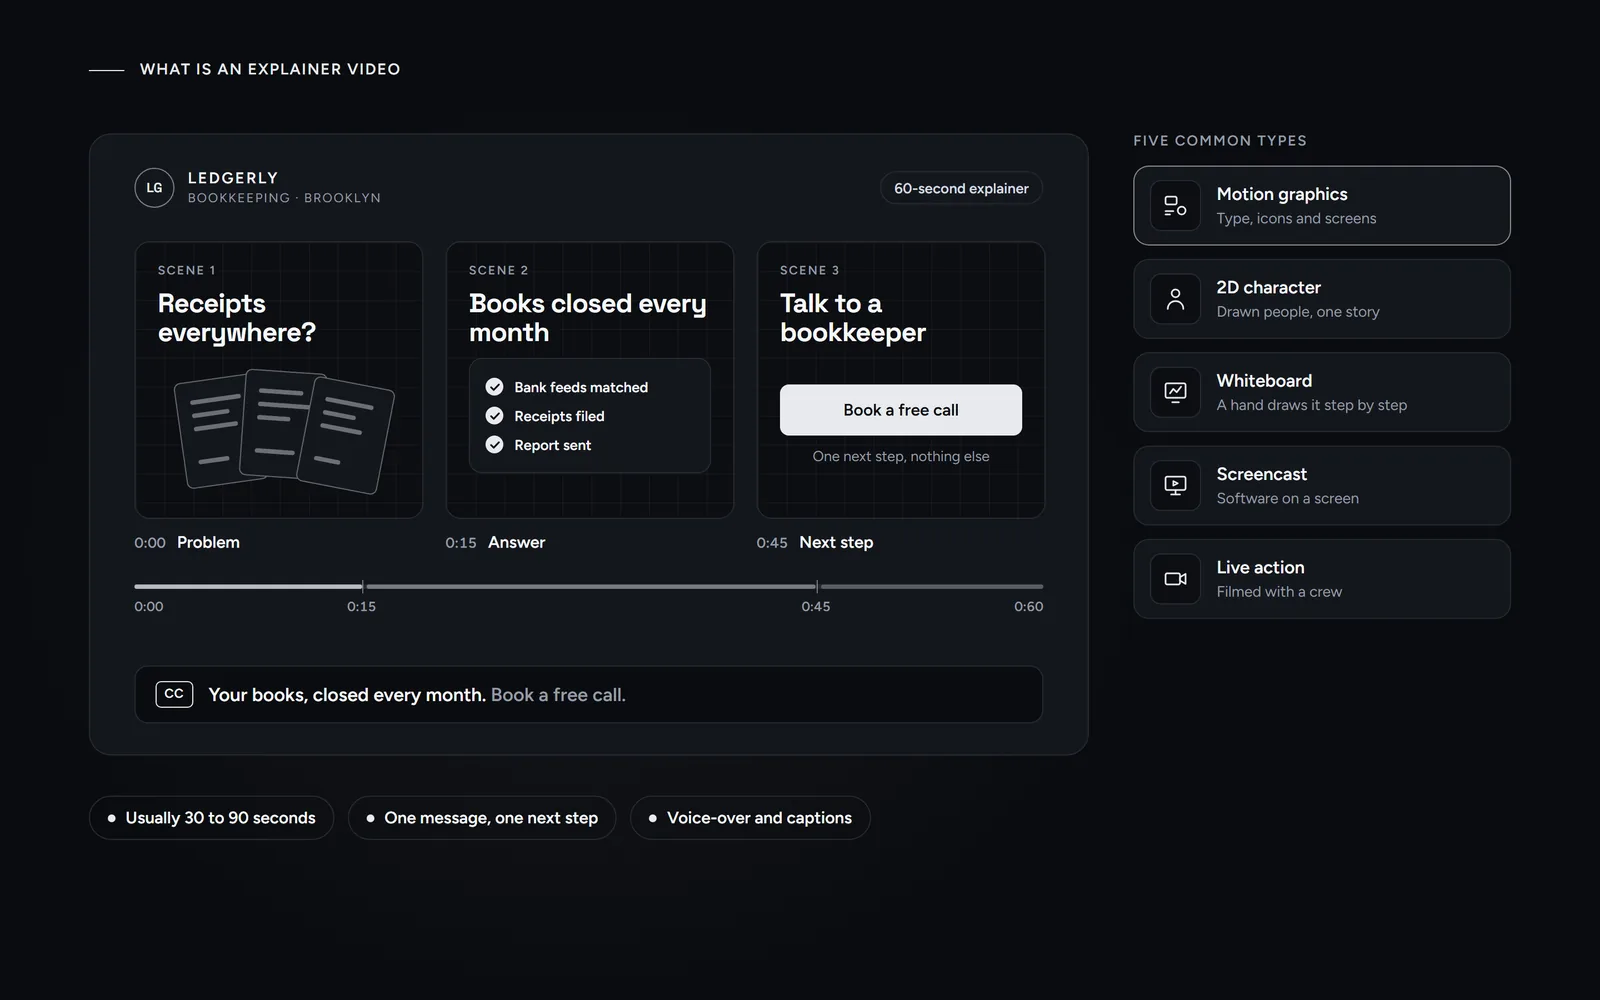This screenshot has height=1000, width=1600.
Task: Click the Usually 30 to 90 seconds pill
Action: pyautogui.click(x=211, y=818)
